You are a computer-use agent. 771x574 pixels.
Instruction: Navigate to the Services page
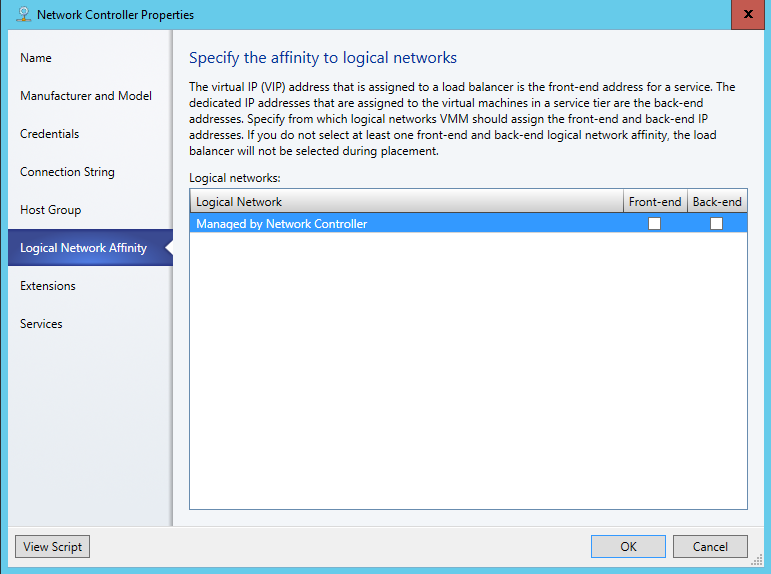[41, 324]
